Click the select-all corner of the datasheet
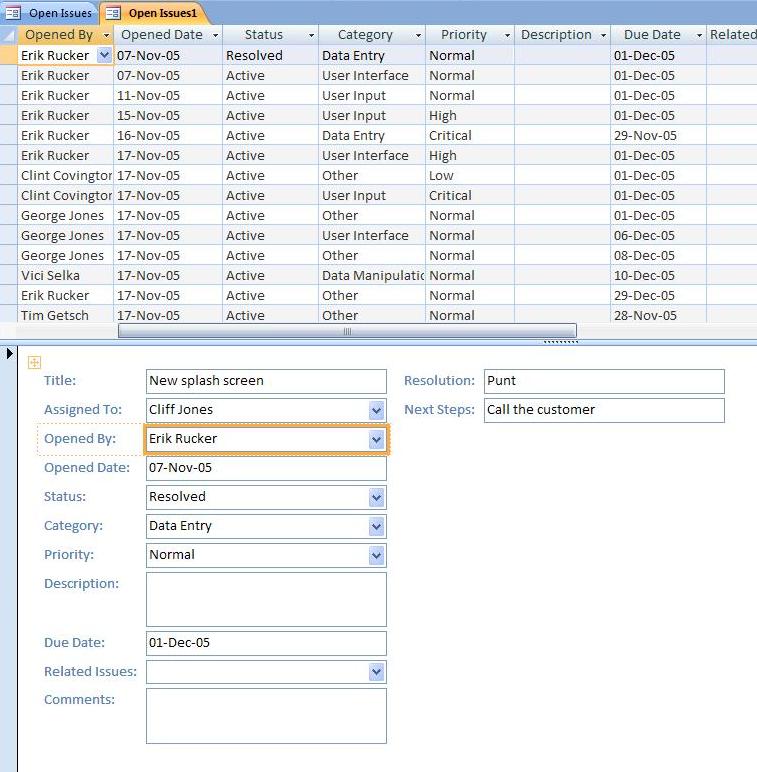 (9, 35)
